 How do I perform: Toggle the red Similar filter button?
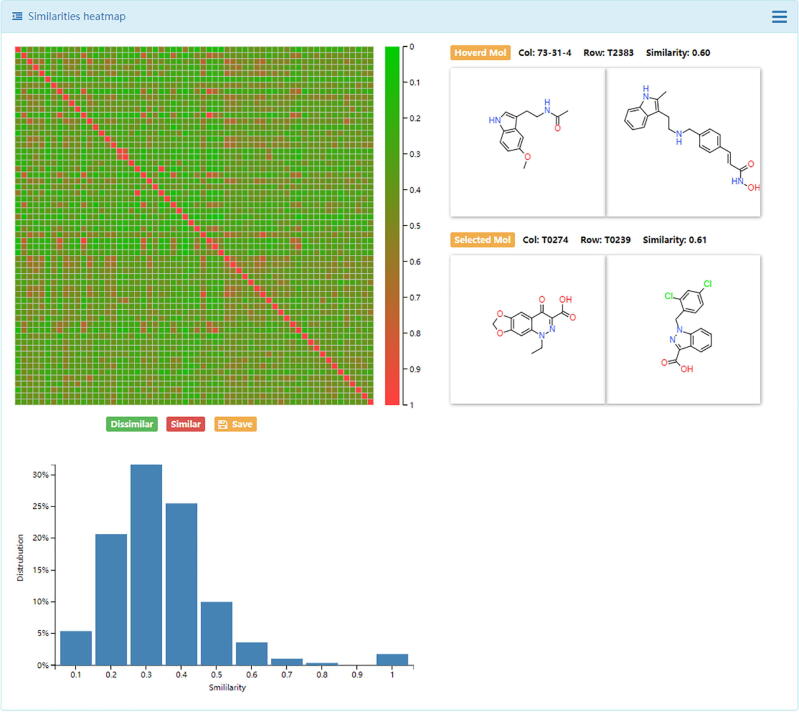tap(186, 424)
